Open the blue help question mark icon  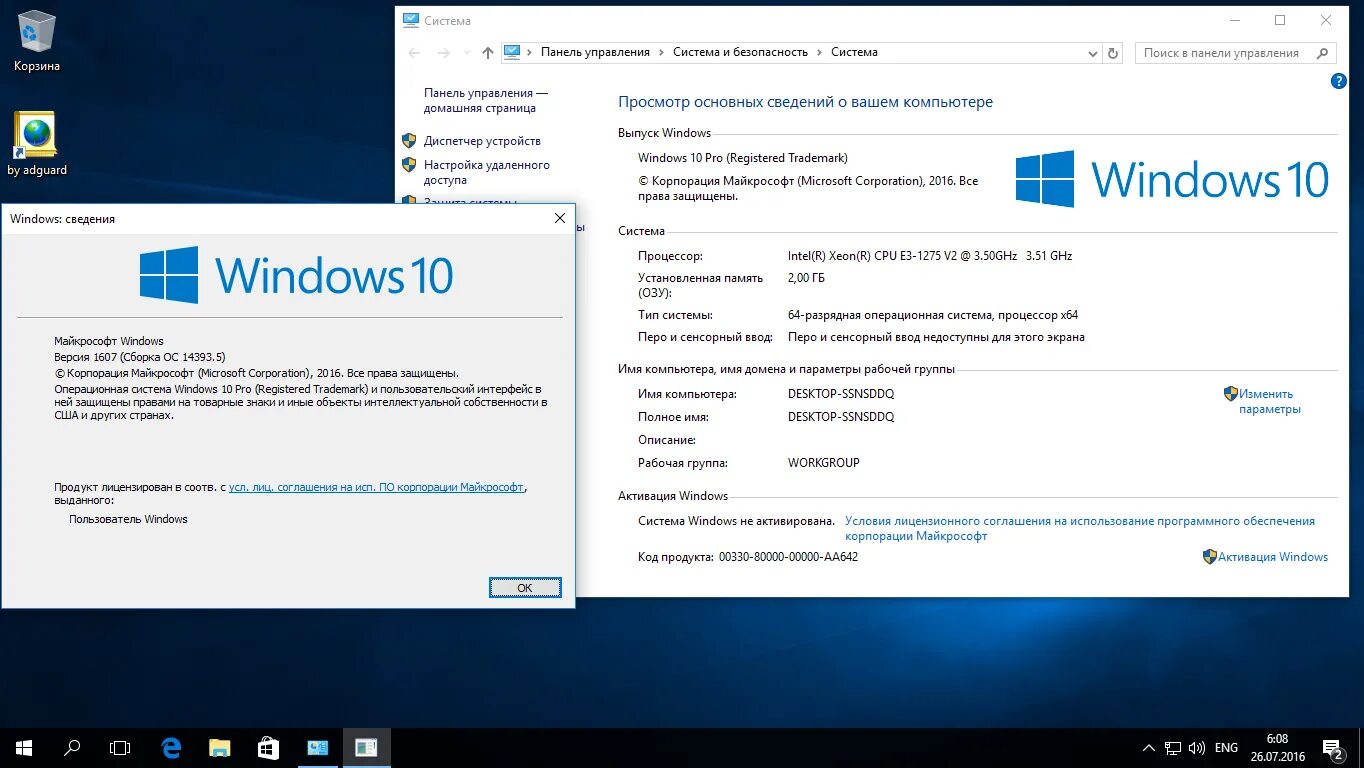(1339, 82)
